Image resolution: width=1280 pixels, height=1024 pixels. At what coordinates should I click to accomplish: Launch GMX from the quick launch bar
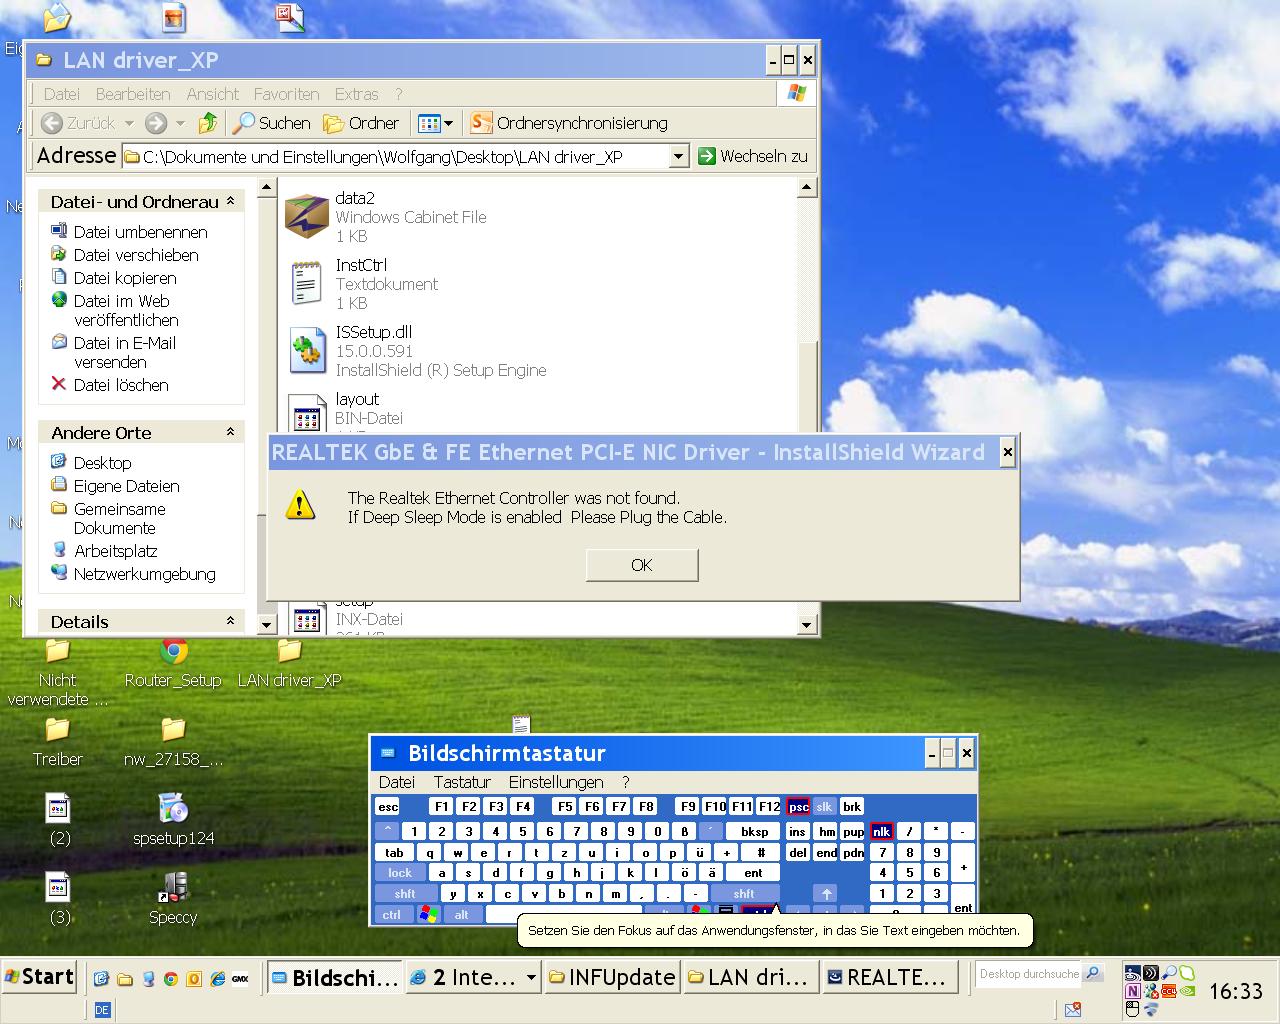240,979
